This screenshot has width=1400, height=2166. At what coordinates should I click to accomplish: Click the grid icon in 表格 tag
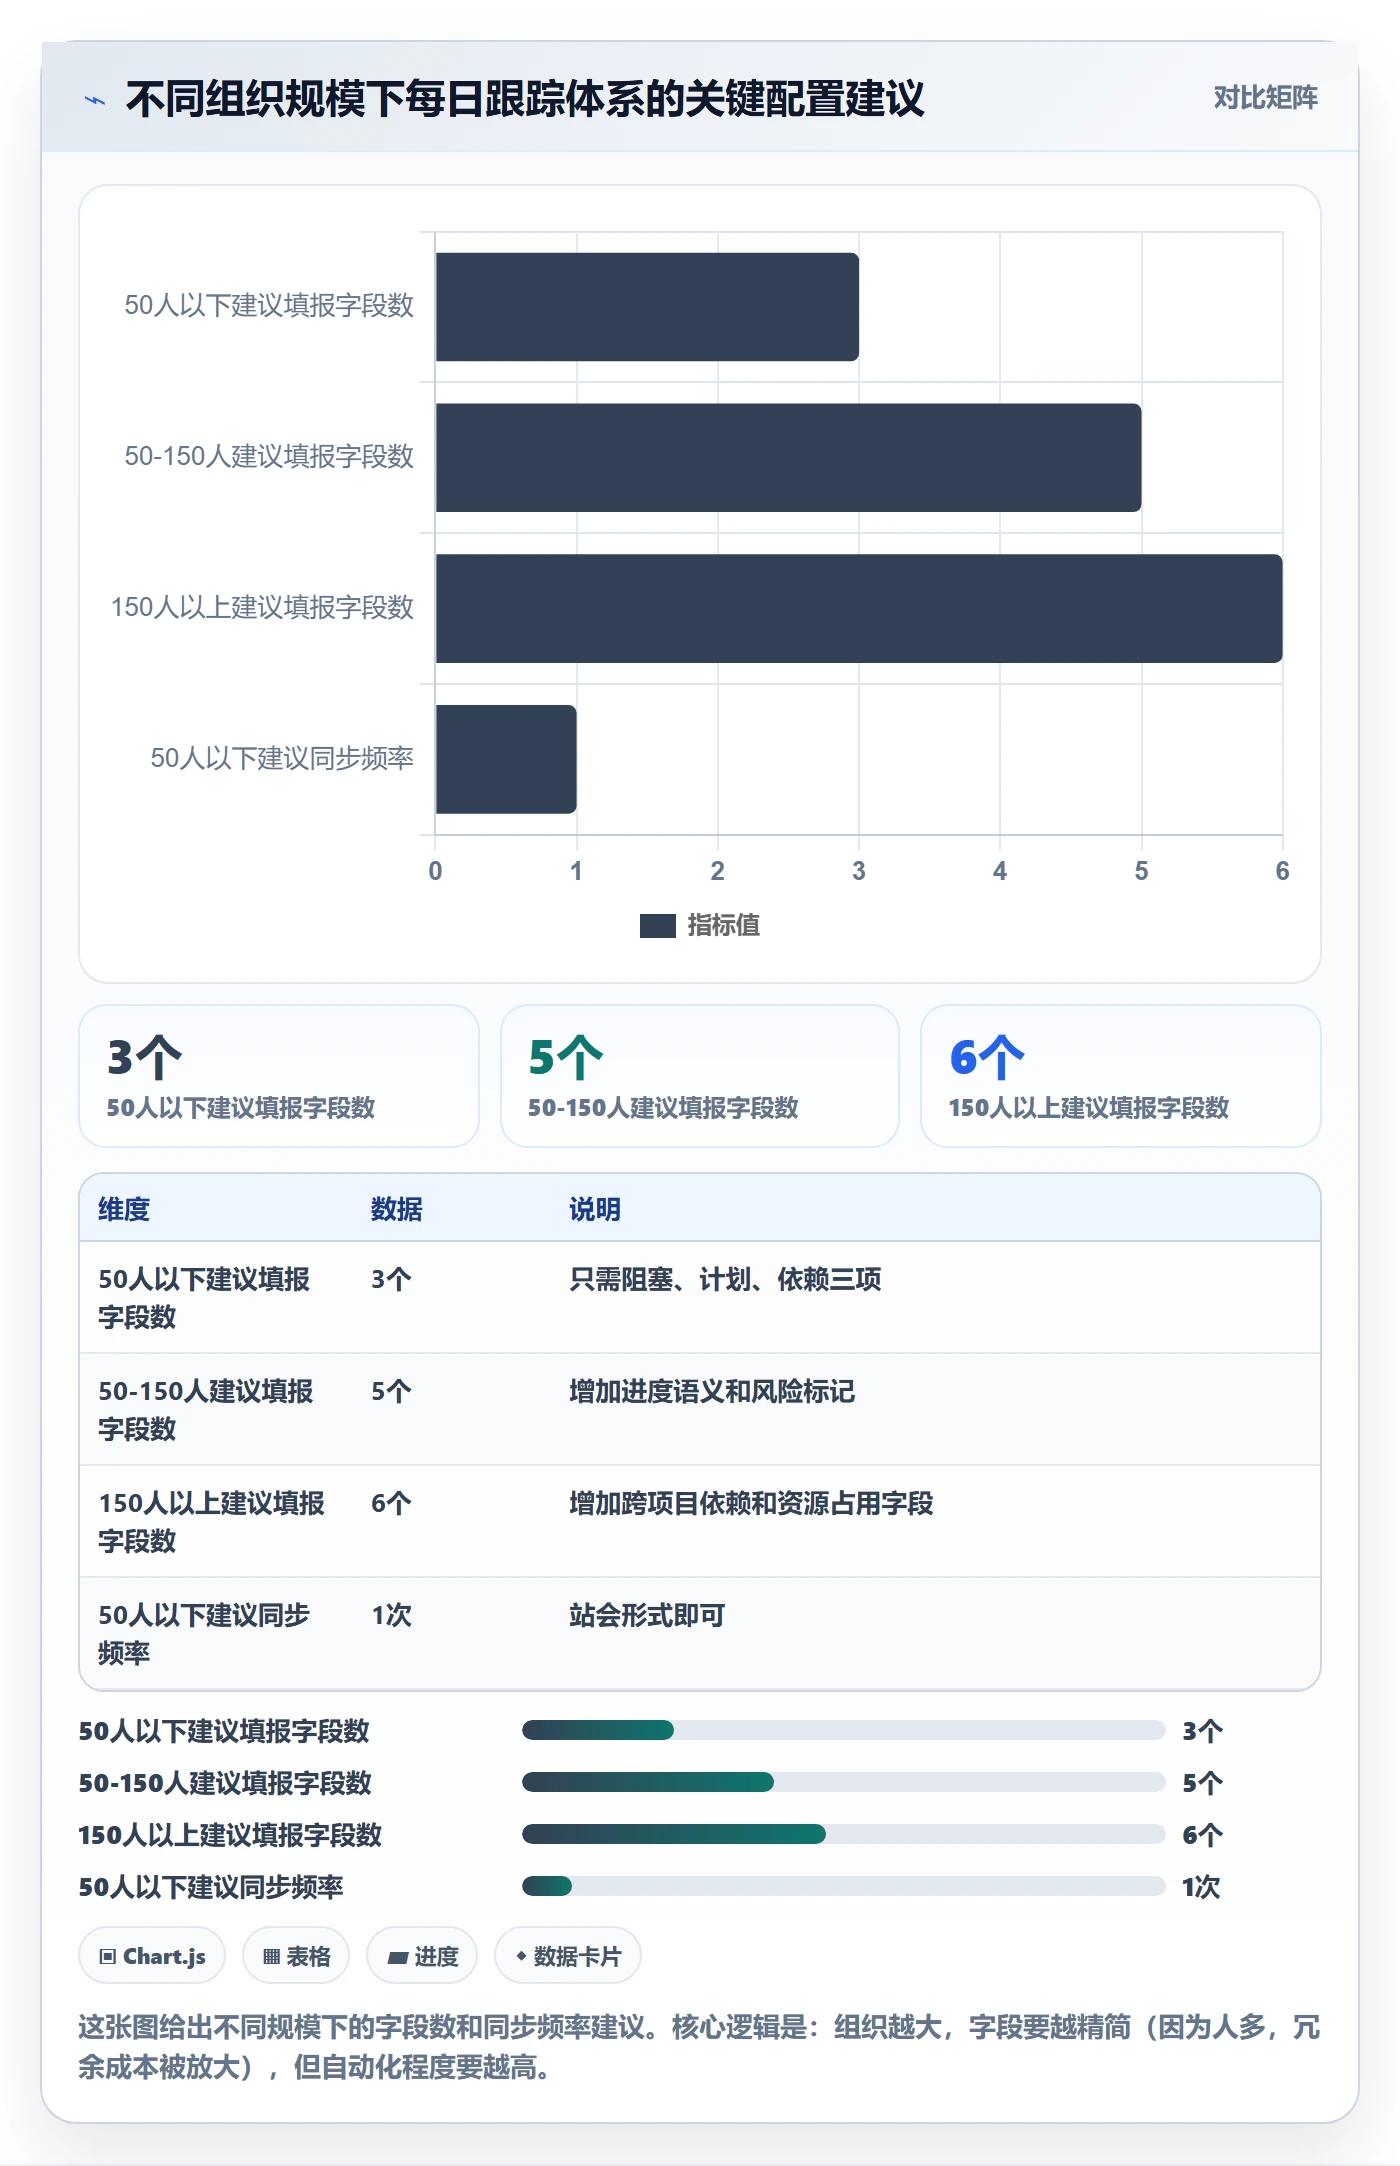(271, 1957)
